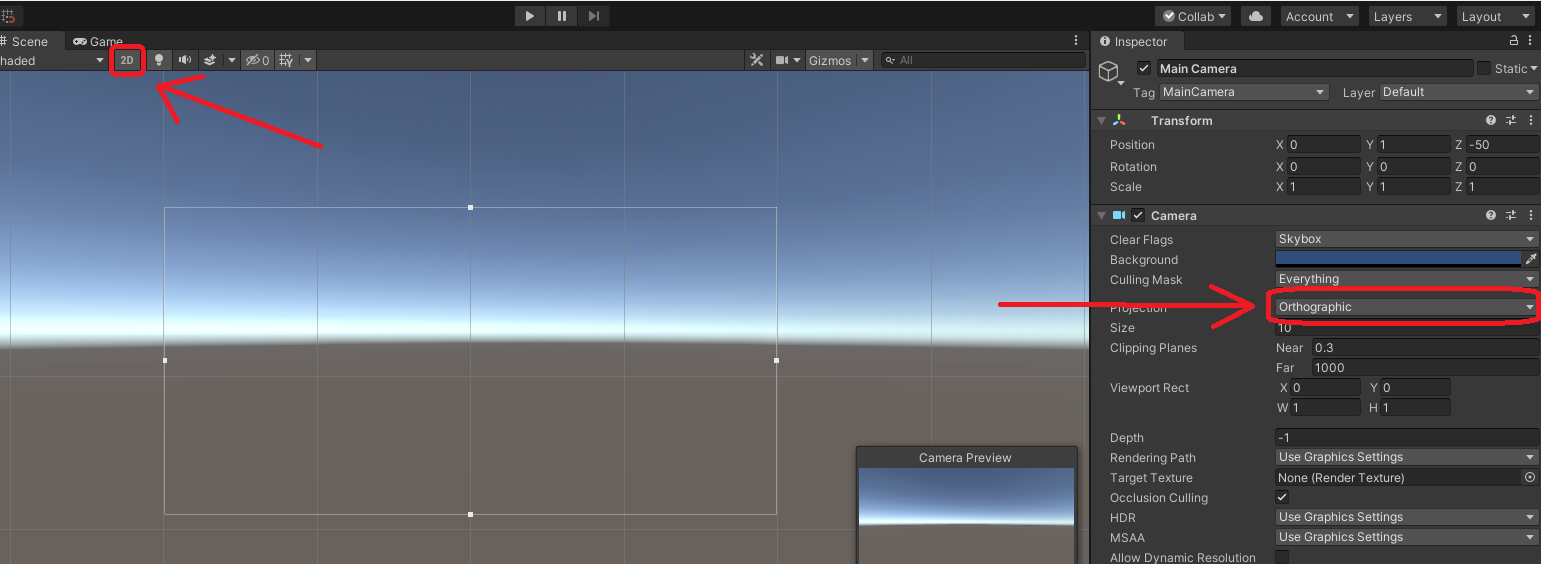Open the scene camera settings icon

783,60
